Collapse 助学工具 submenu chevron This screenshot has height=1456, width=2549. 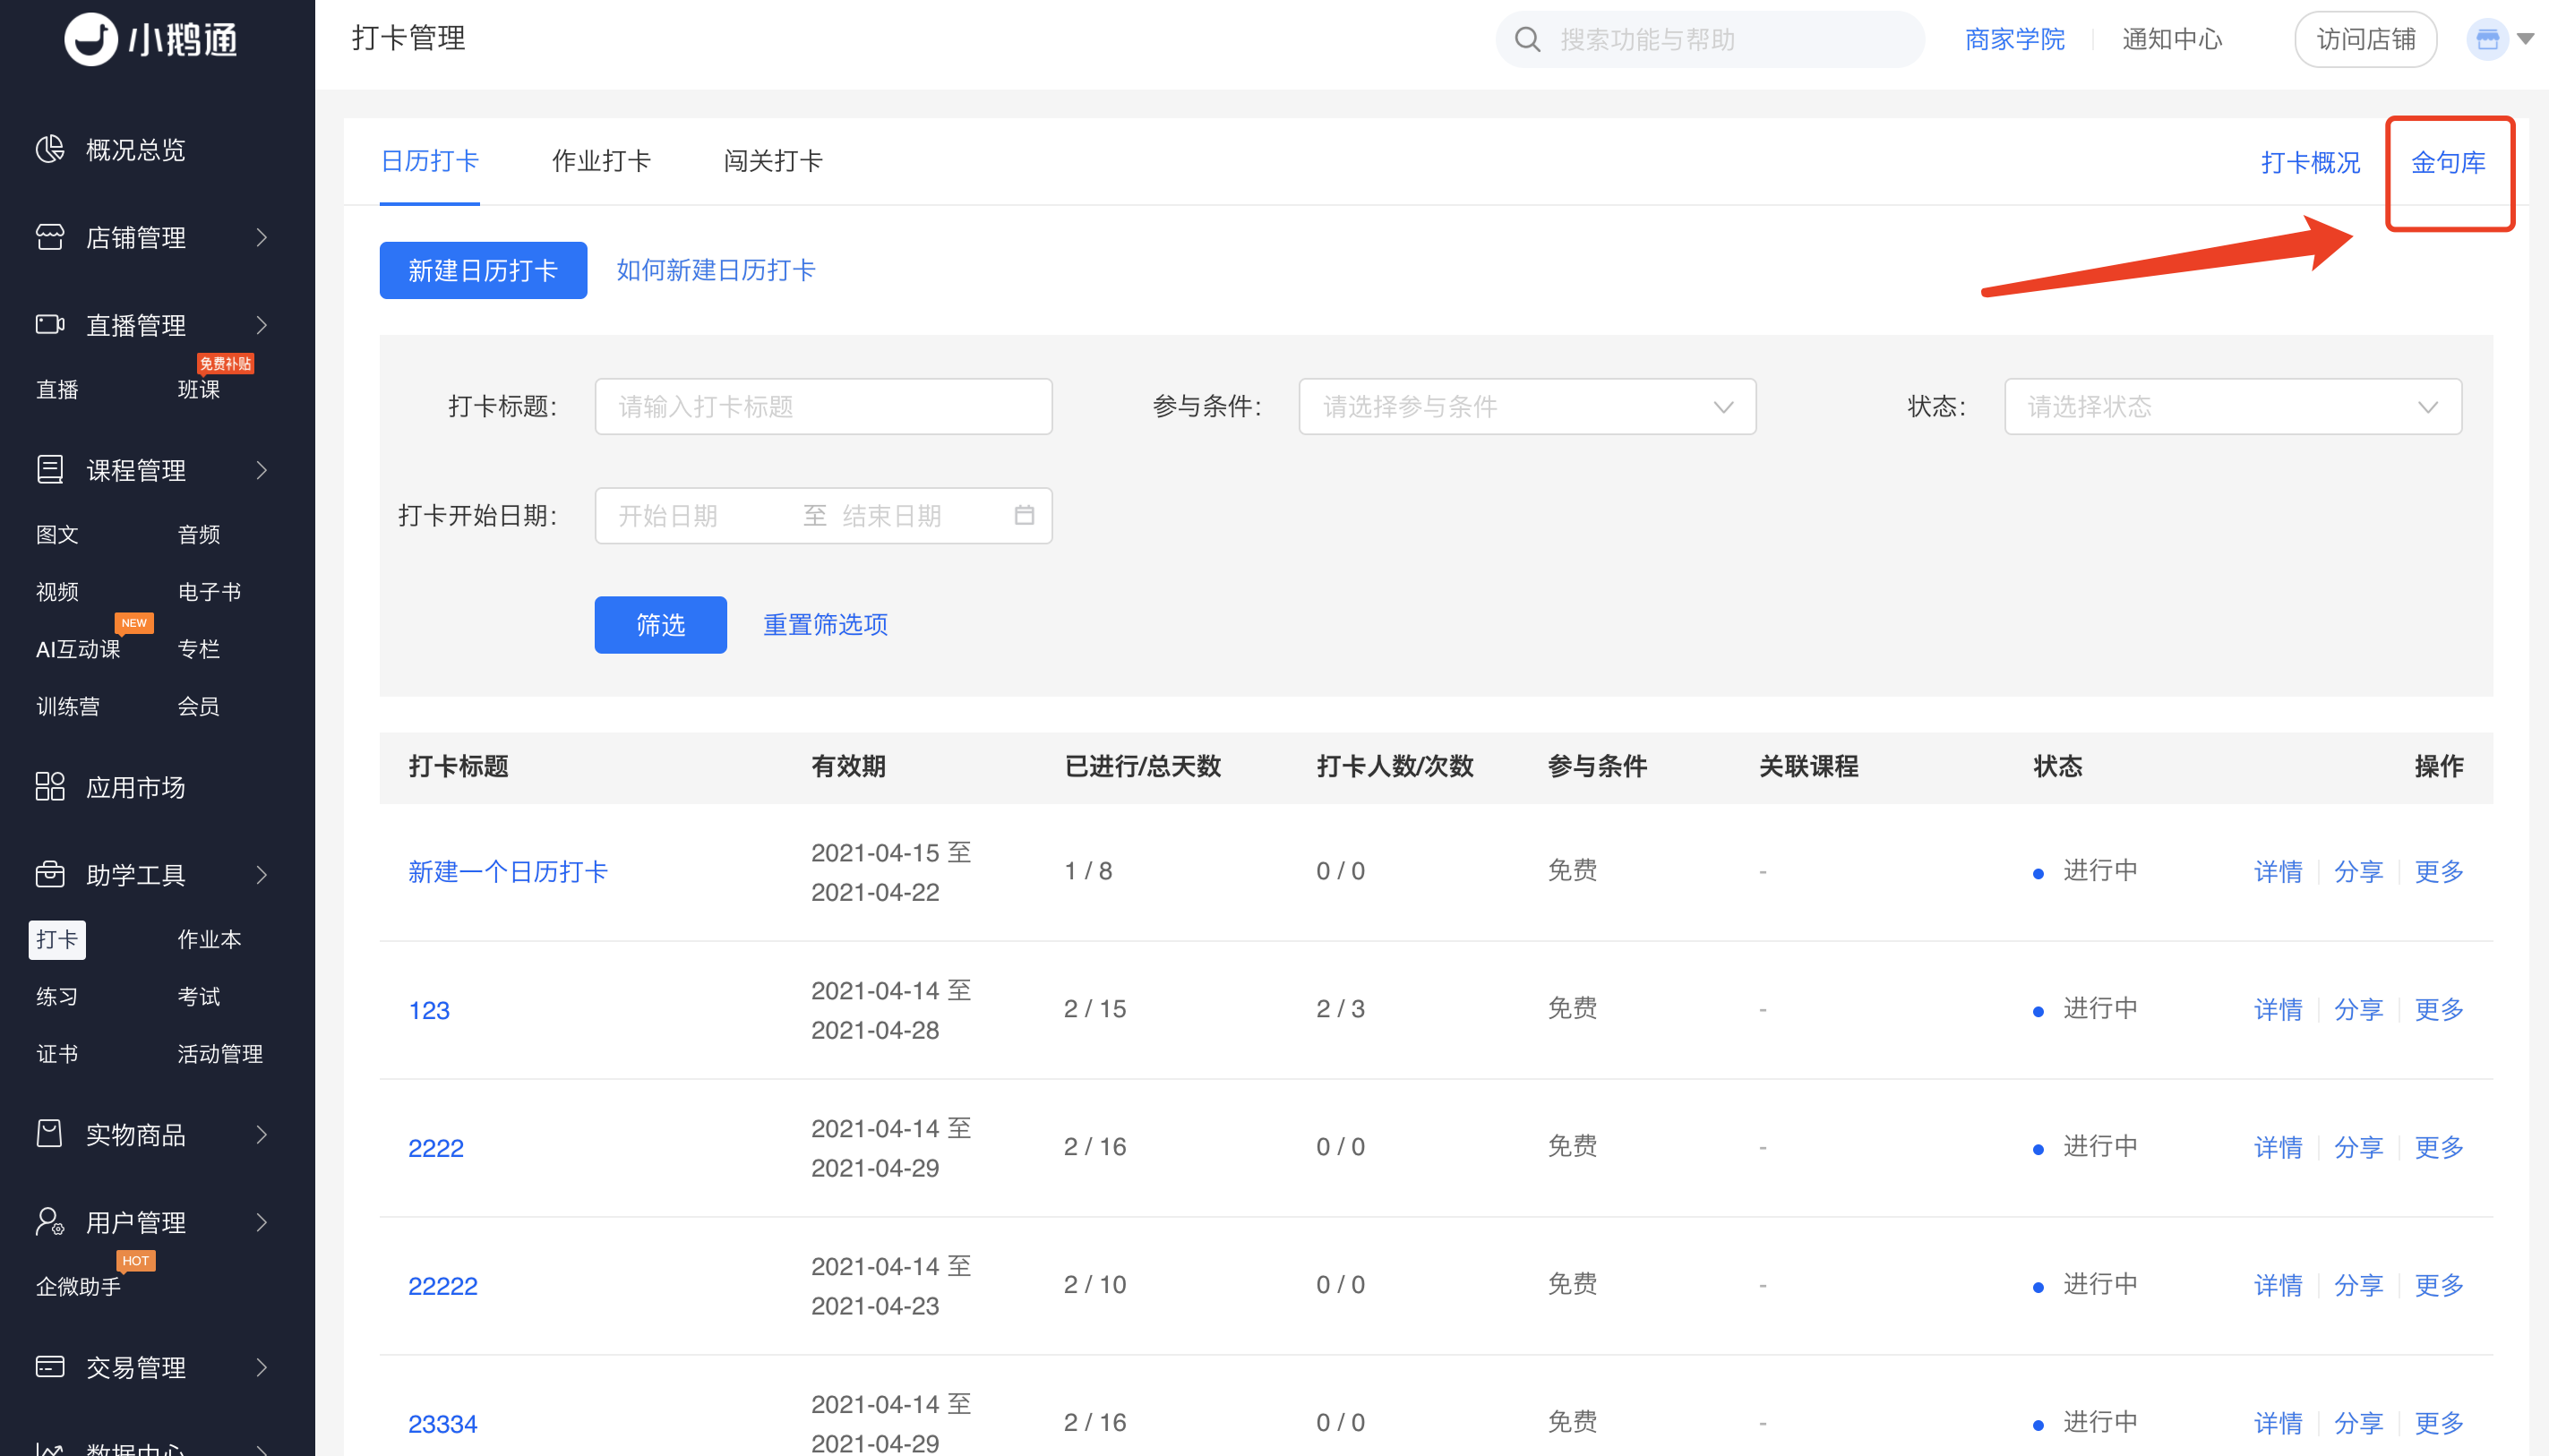pos(262,875)
